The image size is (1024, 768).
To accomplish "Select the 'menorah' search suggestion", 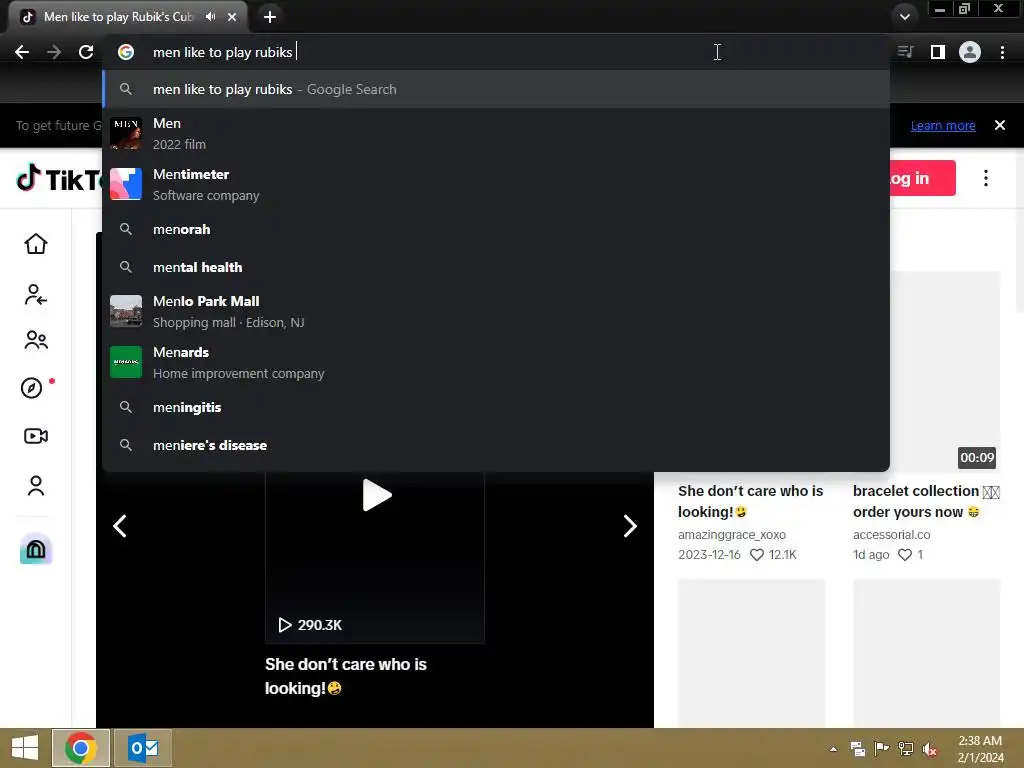I will click(x=496, y=229).
